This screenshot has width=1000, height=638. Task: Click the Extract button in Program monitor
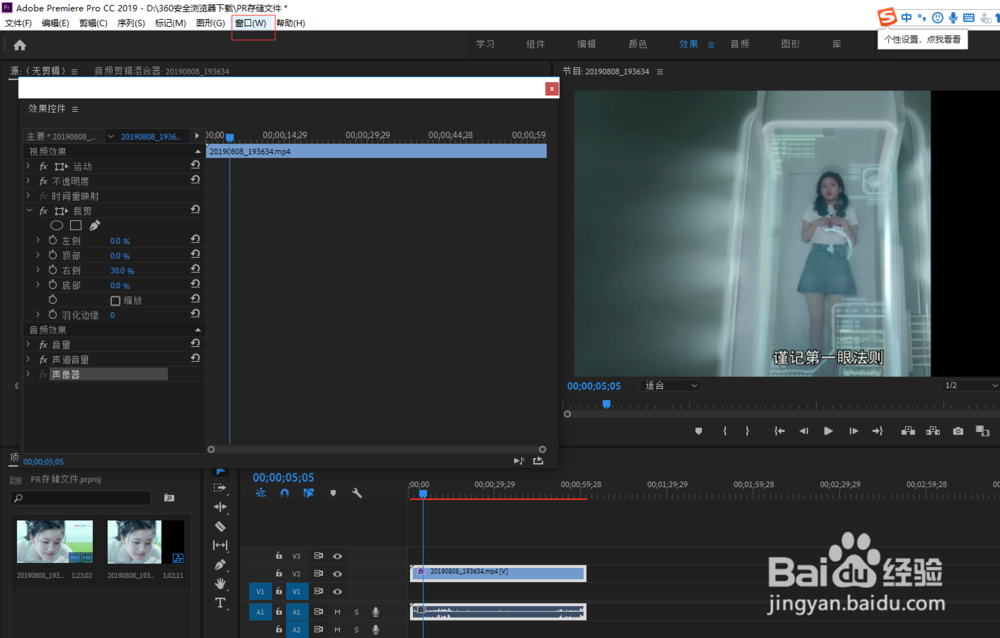(933, 431)
